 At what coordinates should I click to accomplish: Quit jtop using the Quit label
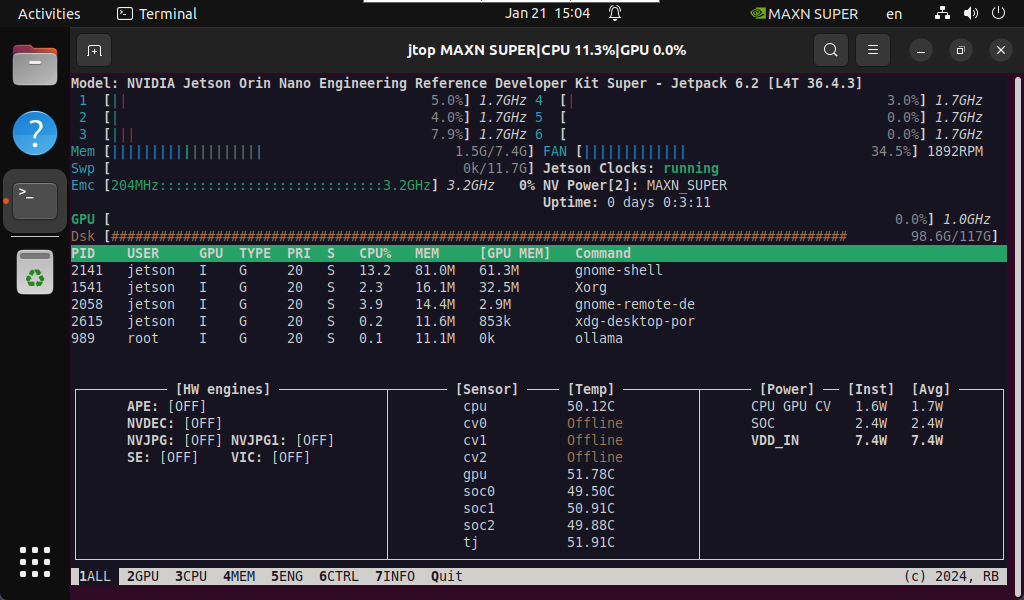(x=446, y=576)
